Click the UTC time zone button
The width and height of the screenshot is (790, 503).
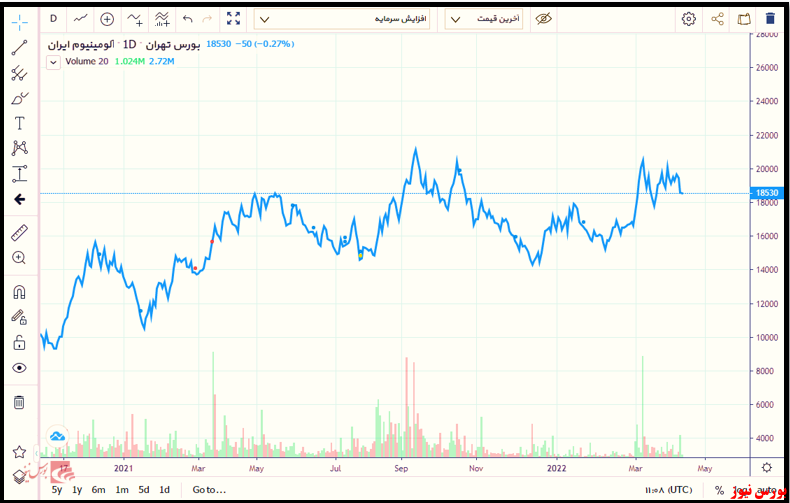point(668,490)
